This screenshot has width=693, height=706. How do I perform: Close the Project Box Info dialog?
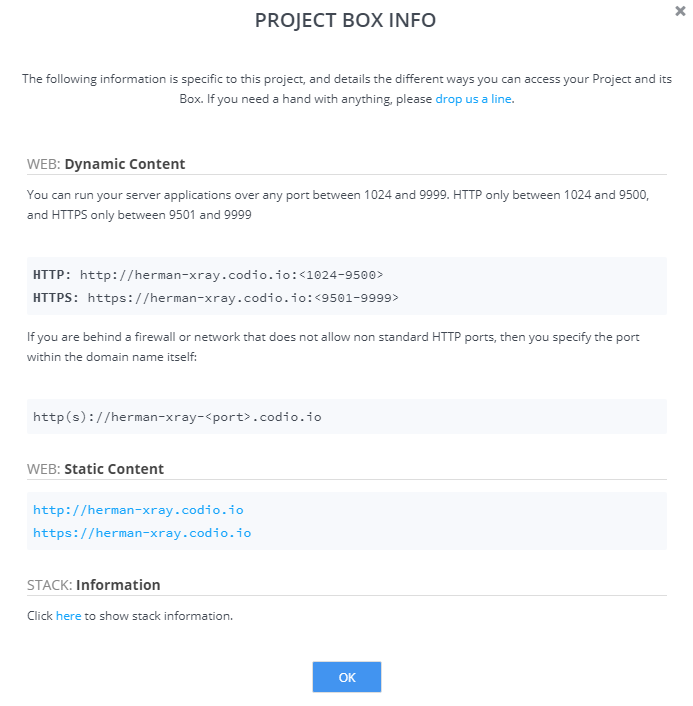point(680,11)
